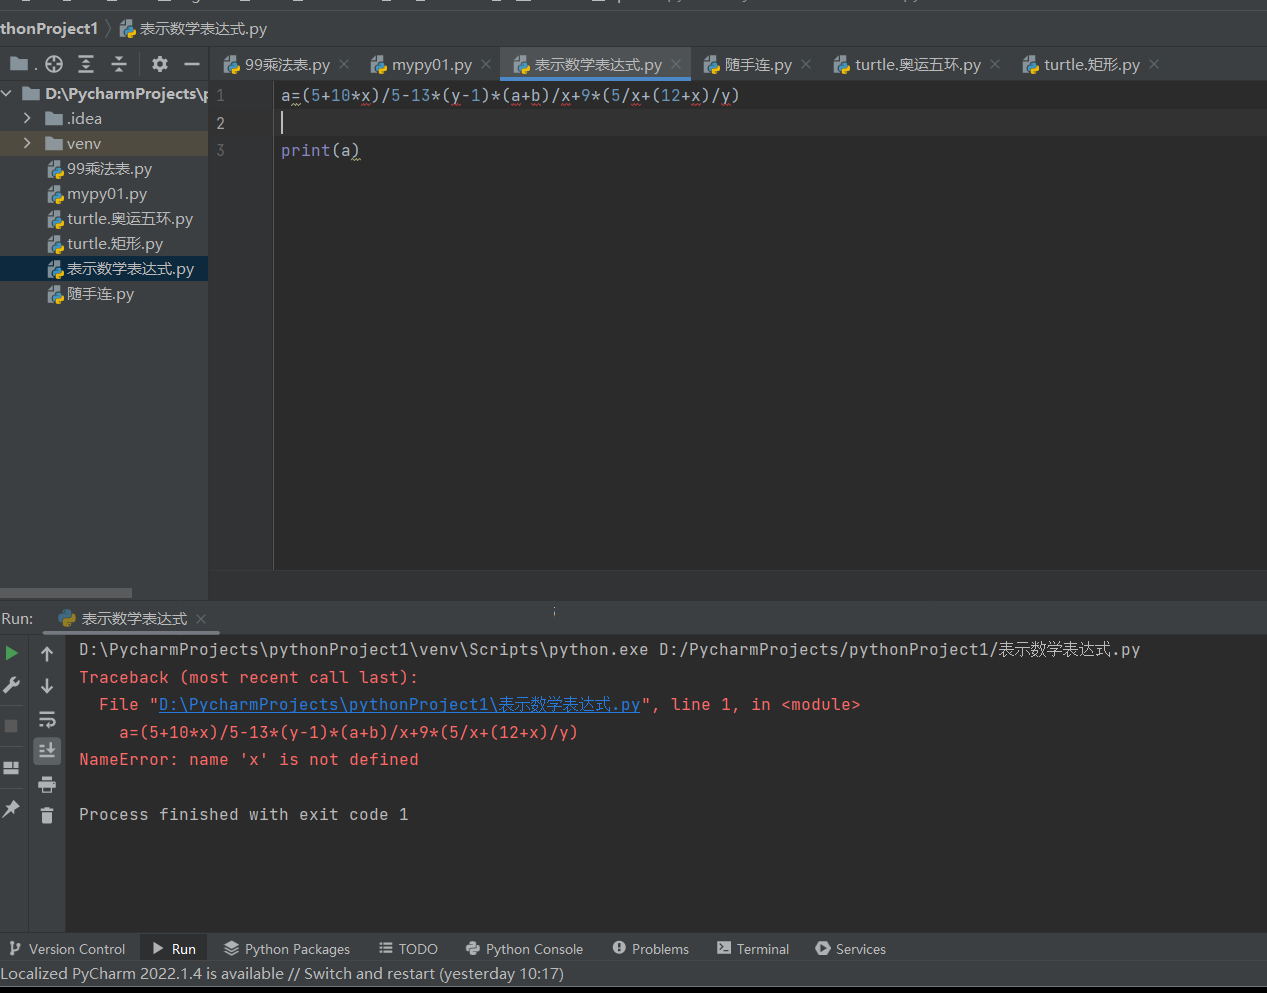
Task: Open Python Packages tool window
Action: pyautogui.click(x=287, y=949)
